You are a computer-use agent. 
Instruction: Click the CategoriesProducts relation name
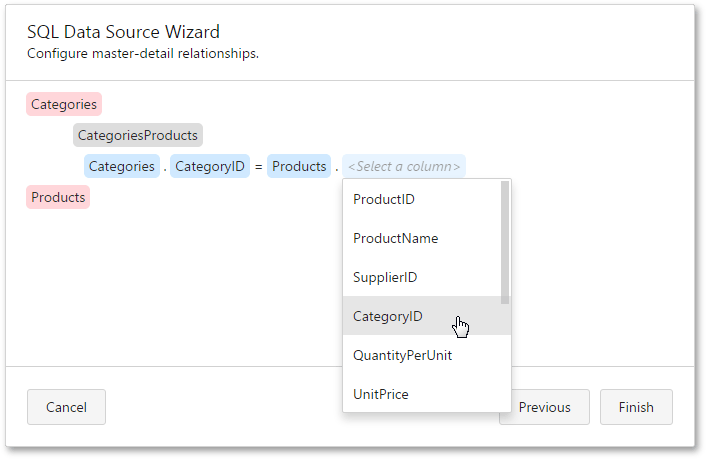[138, 135]
